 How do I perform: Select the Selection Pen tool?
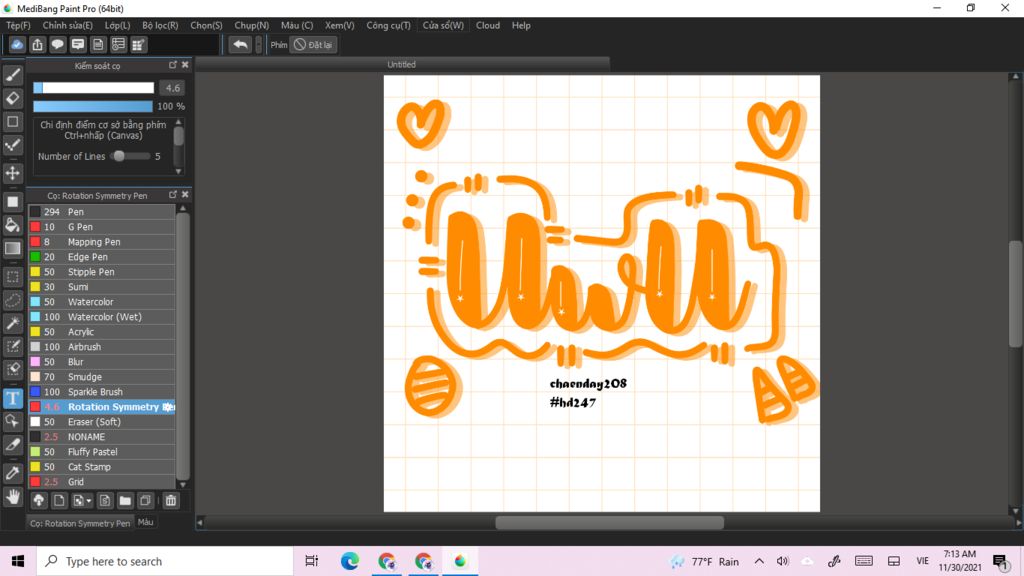12,346
